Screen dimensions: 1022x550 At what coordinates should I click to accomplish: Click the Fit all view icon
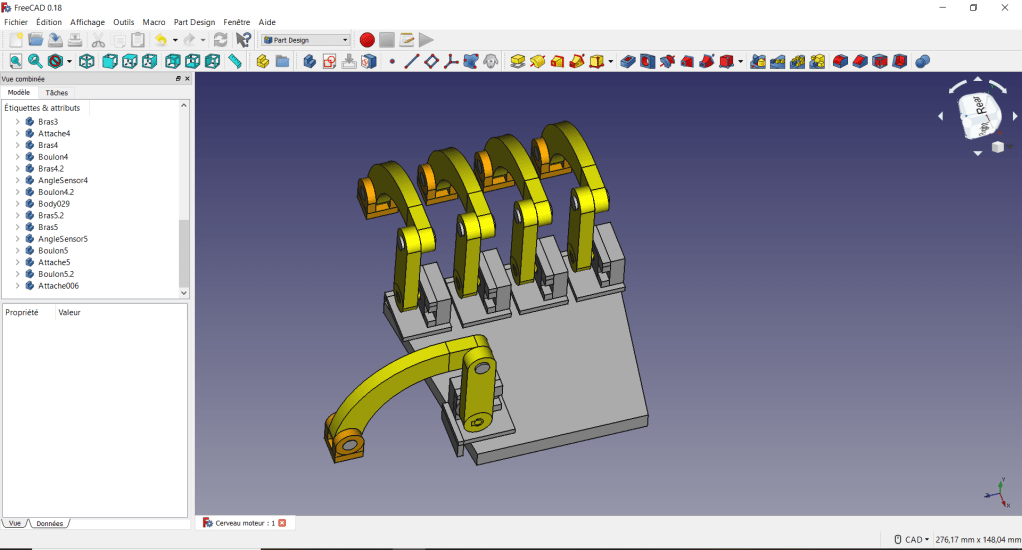coord(15,62)
